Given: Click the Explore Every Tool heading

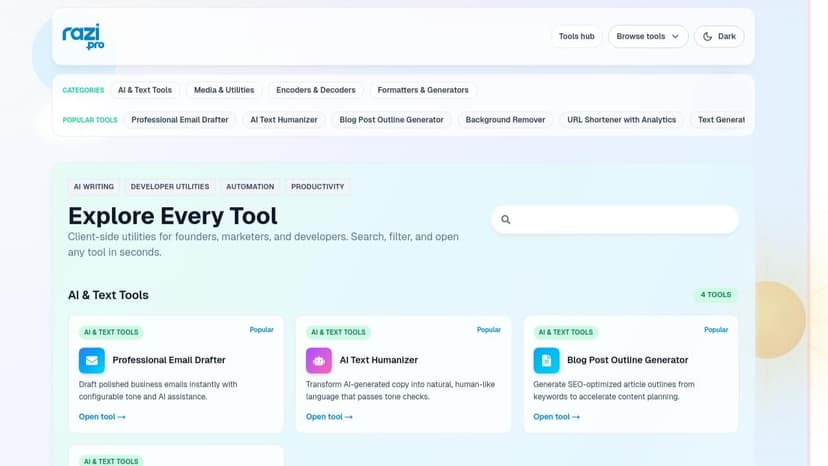Looking at the screenshot, I should coord(173,216).
